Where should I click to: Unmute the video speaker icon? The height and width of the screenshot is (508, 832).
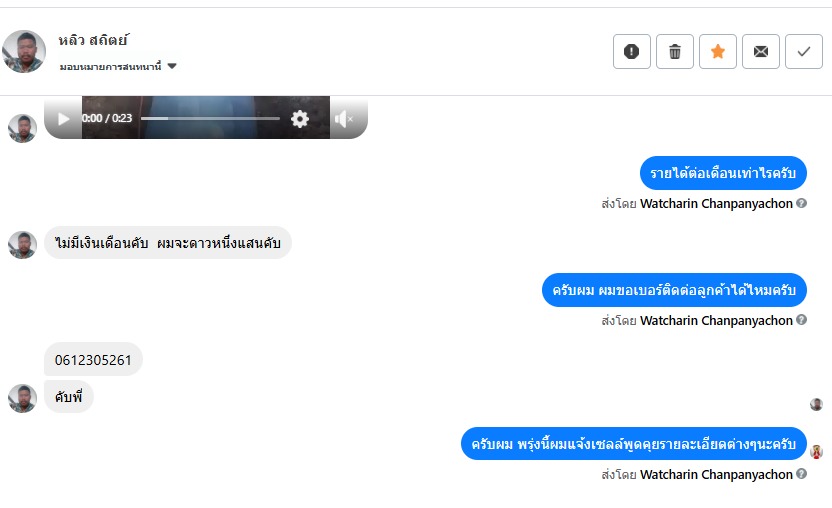click(x=343, y=119)
